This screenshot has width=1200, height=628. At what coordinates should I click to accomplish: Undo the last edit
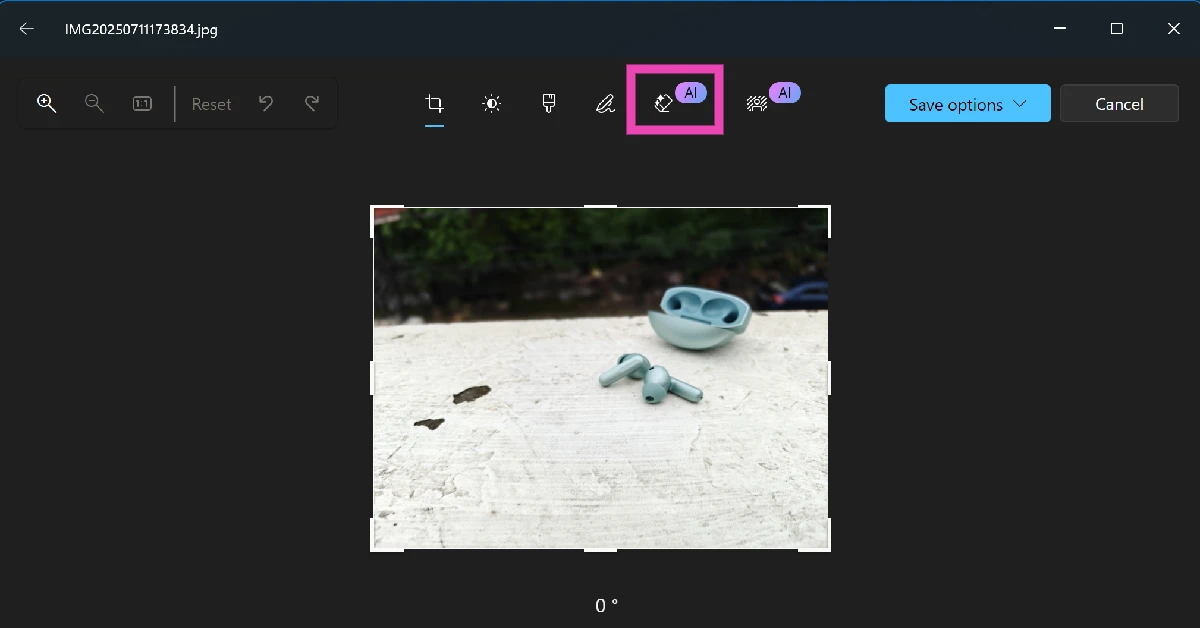pos(266,103)
